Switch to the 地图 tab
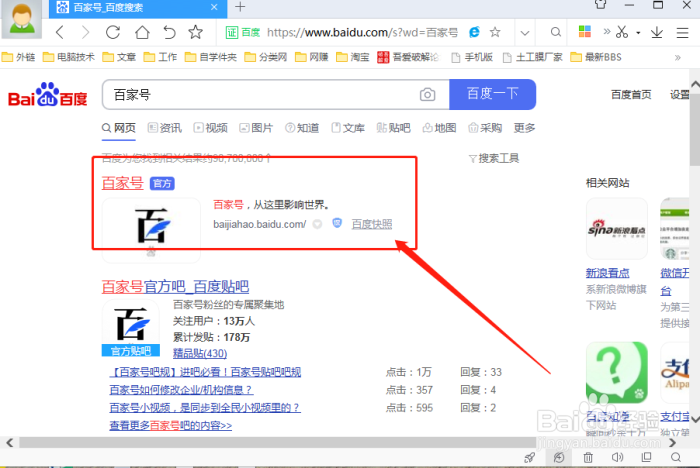Viewport: 700px width, 468px height. [x=439, y=128]
